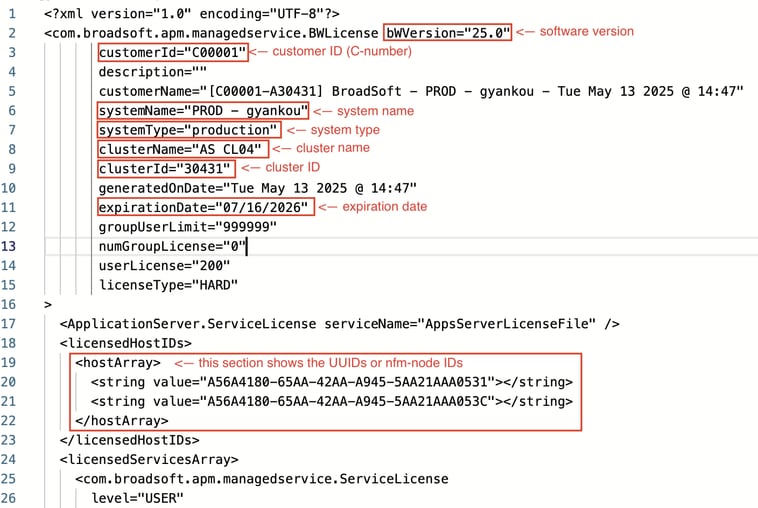
Task: Click highlighted line number 13 in gutter
Action: point(8,246)
